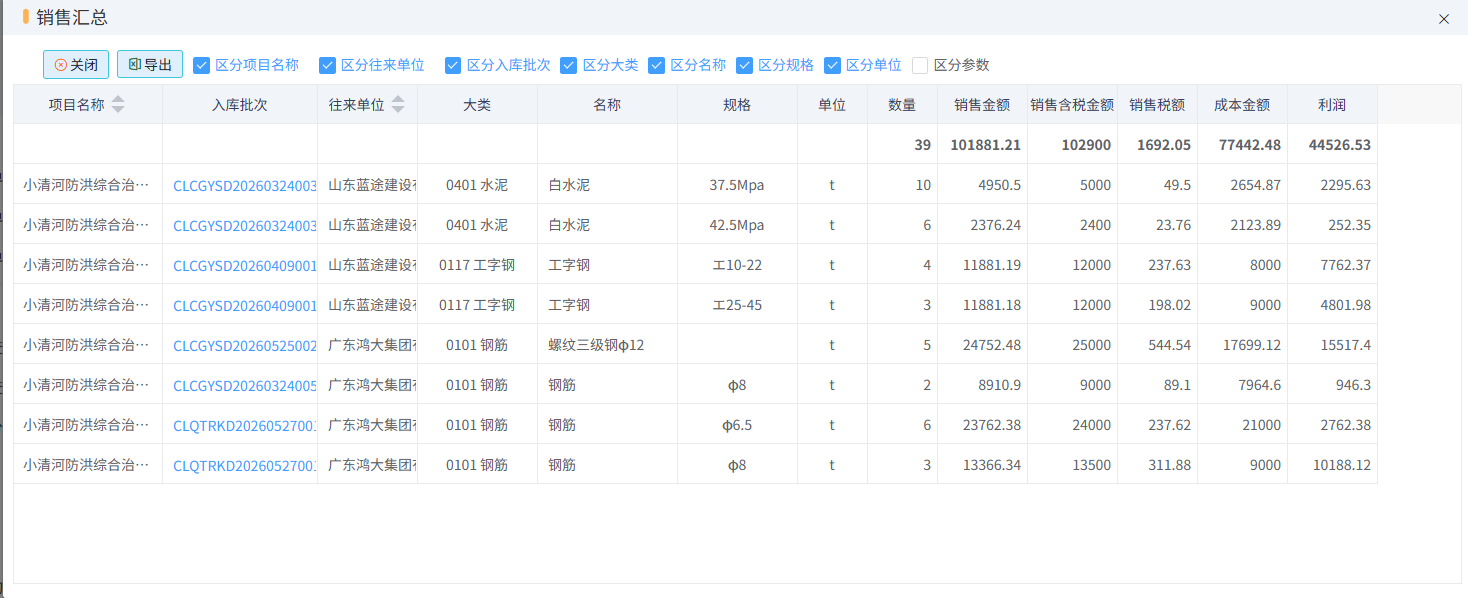The width and height of the screenshot is (1468, 598).
Task: Click the 入库批次 column header
Action: (240, 105)
